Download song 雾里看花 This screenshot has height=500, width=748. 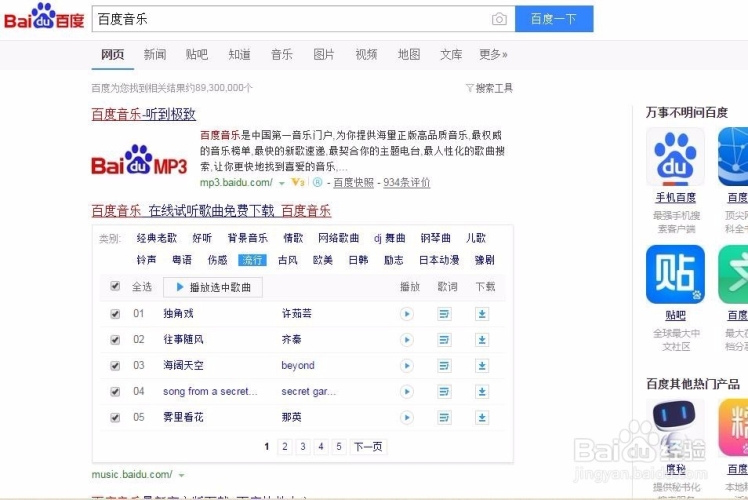coord(482,417)
